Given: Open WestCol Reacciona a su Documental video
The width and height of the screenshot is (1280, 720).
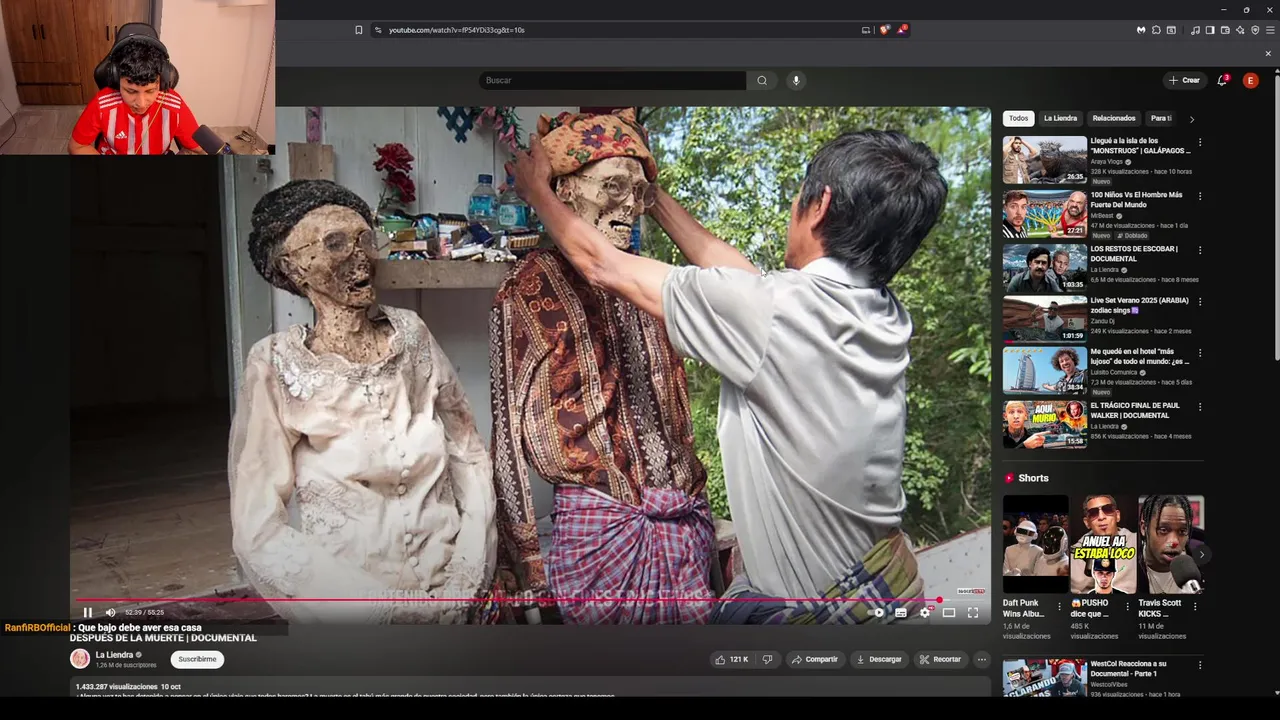Looking at the screenshot, I should [x=1045, y=678].
